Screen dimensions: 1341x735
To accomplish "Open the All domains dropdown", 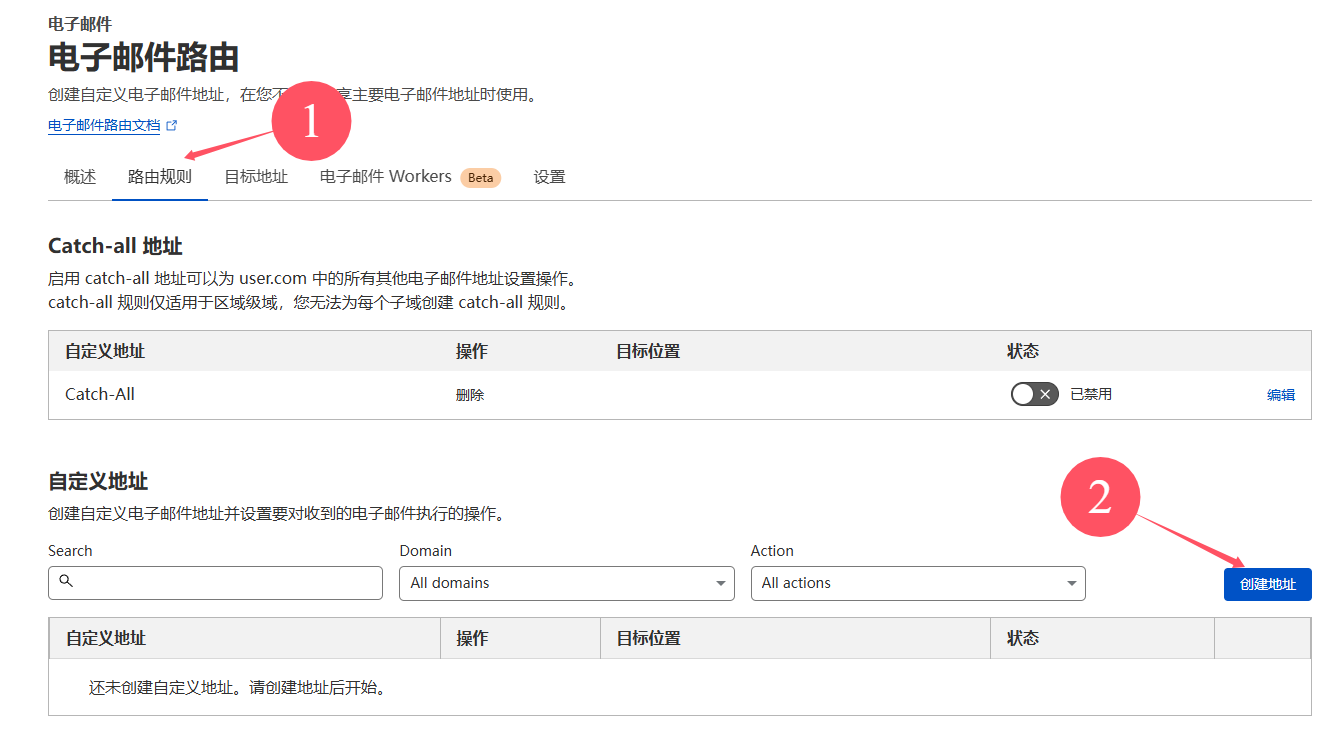I will pos(567,583).
